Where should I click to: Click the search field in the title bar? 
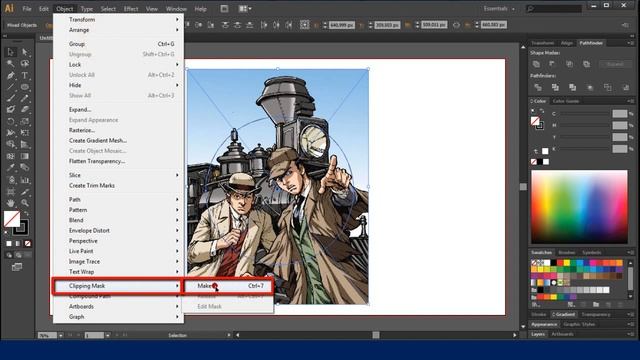[x=554, y=9]
